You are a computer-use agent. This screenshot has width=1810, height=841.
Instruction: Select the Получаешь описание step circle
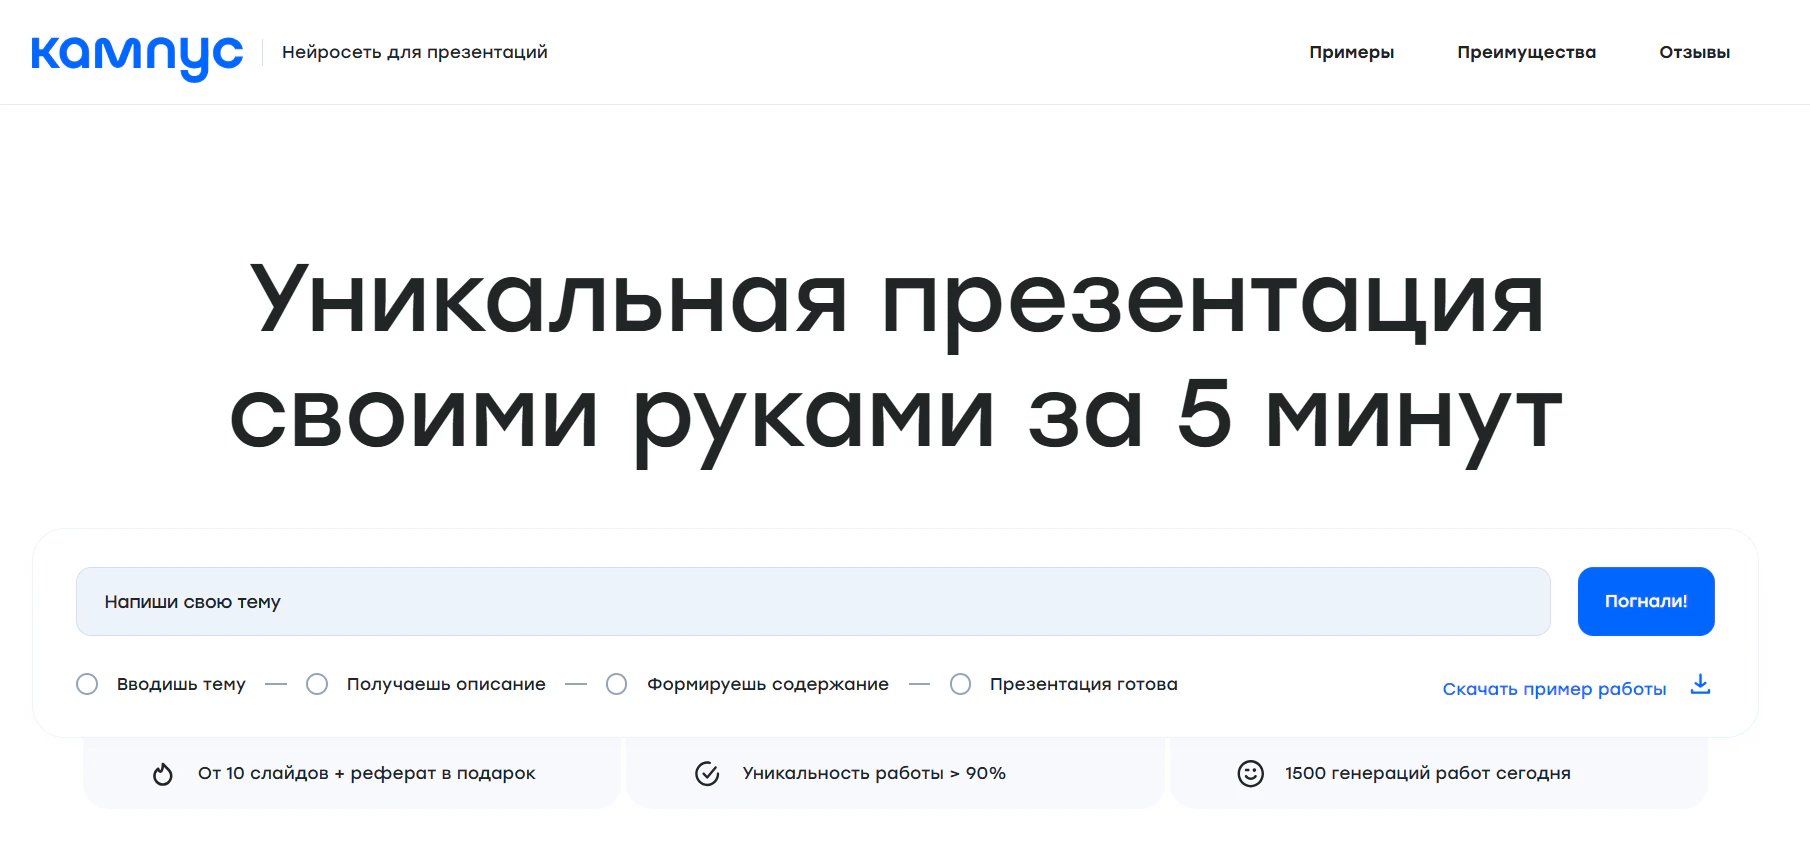[x=317, y=684]
